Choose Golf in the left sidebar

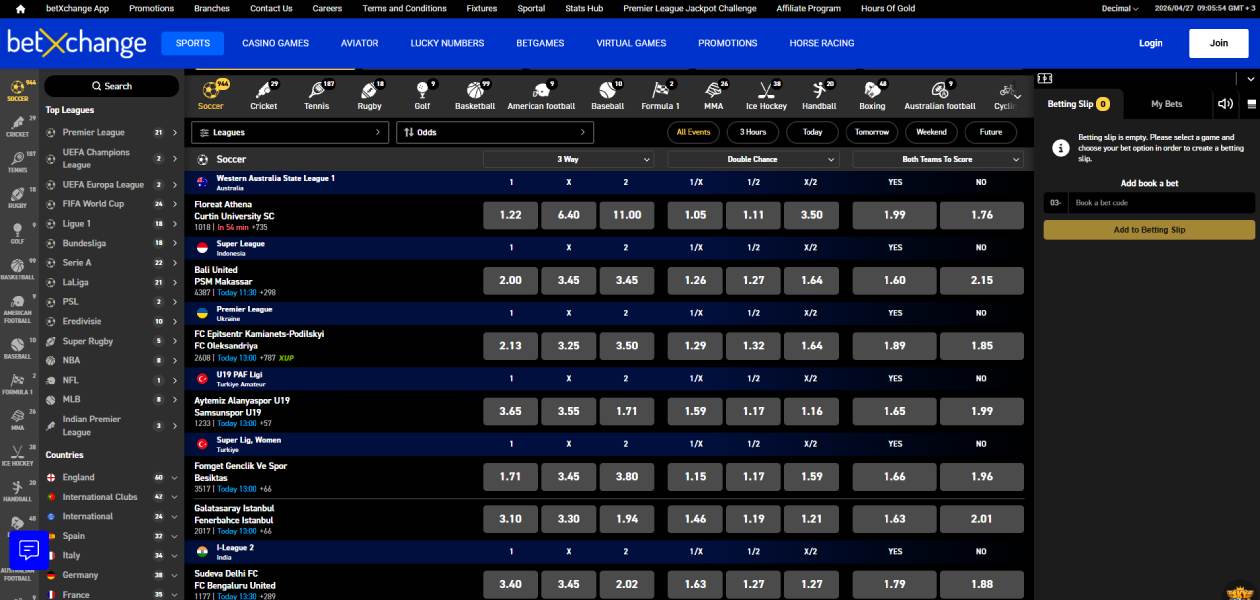click(18, 233)
